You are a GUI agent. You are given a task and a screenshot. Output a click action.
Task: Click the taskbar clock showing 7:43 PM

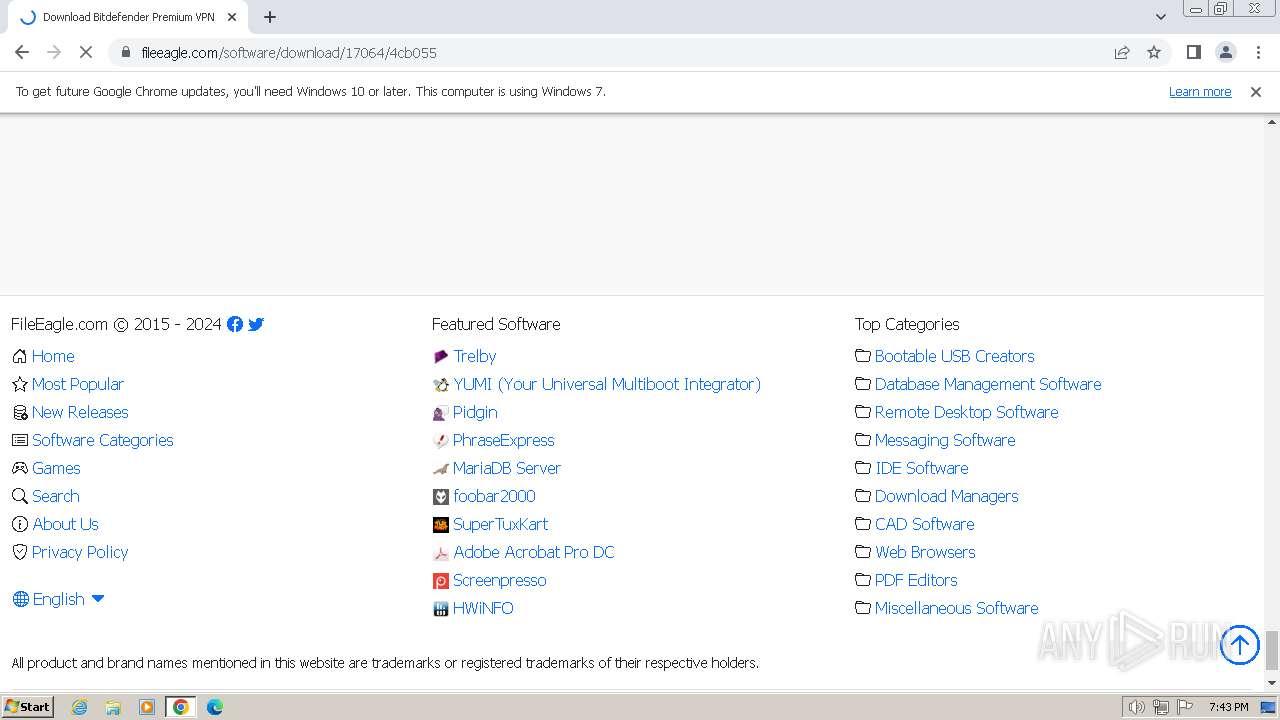click(x=1228, y=707)
